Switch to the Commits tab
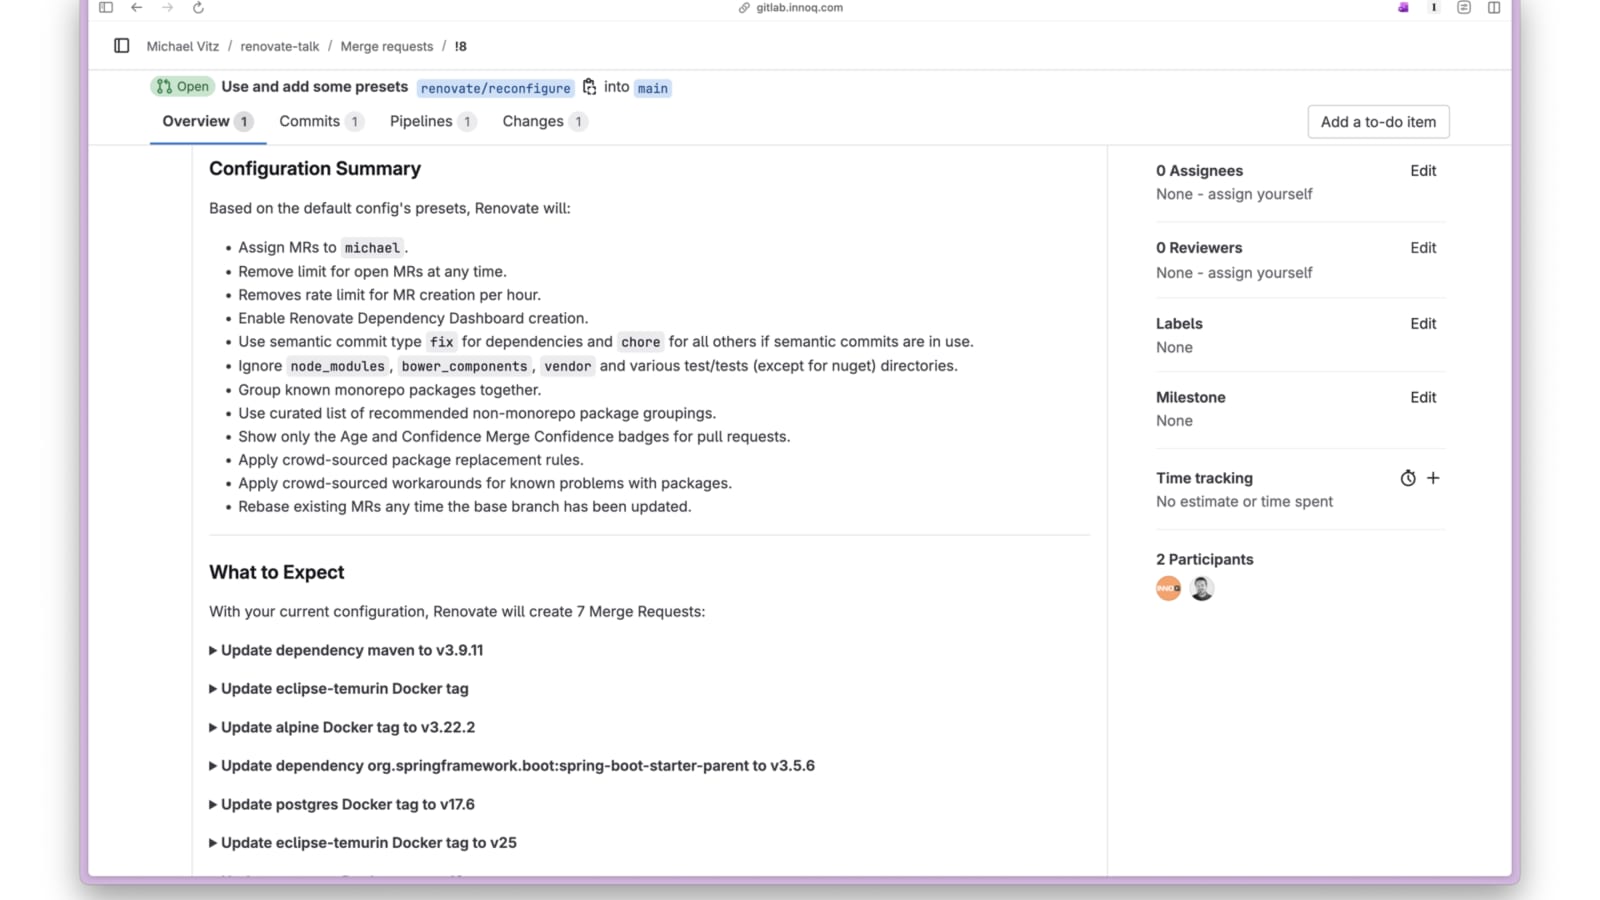The width and height of the screenshot is (1600, 900). coord(320,121)
